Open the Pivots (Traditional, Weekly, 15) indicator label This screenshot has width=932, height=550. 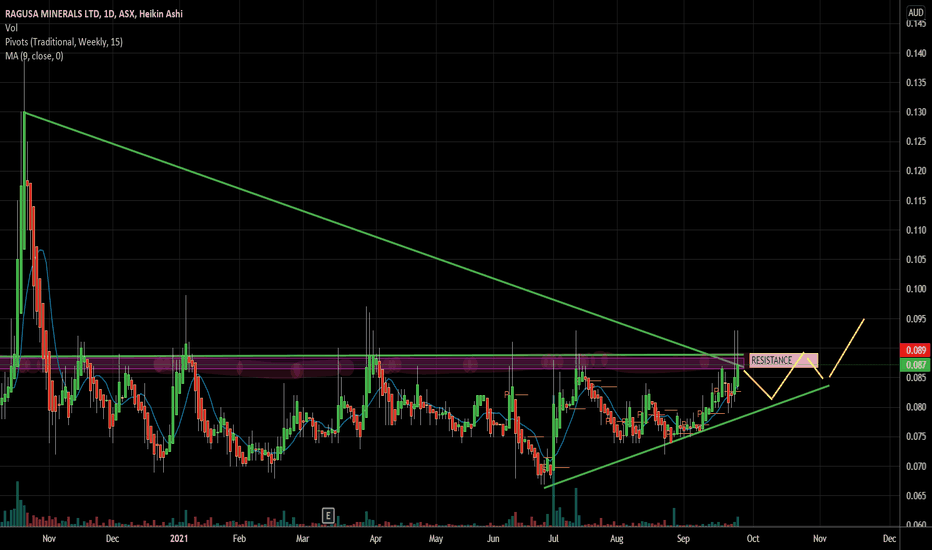(64, 42)
